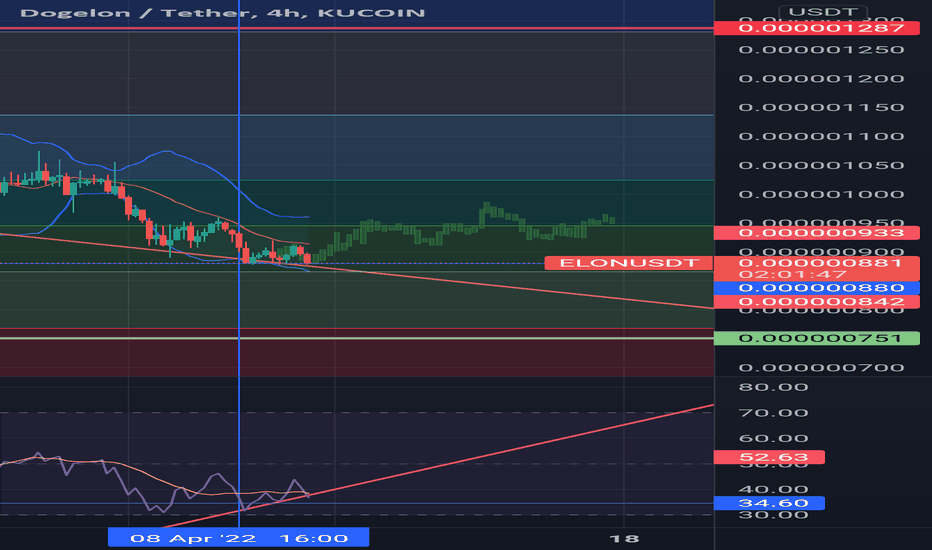Click the 0.000001000 price axis tick

821,194
